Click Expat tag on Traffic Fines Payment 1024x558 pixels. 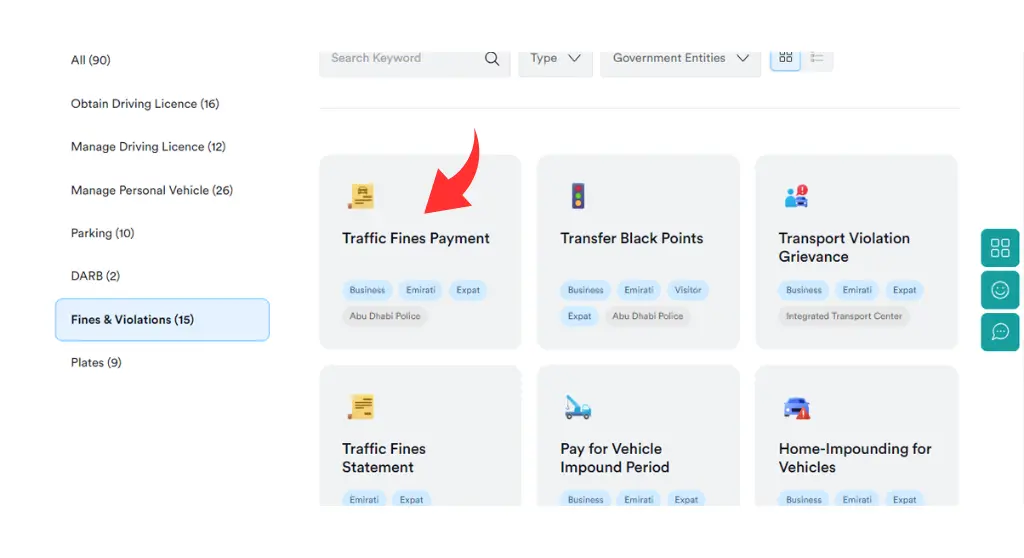pos(468,290)
